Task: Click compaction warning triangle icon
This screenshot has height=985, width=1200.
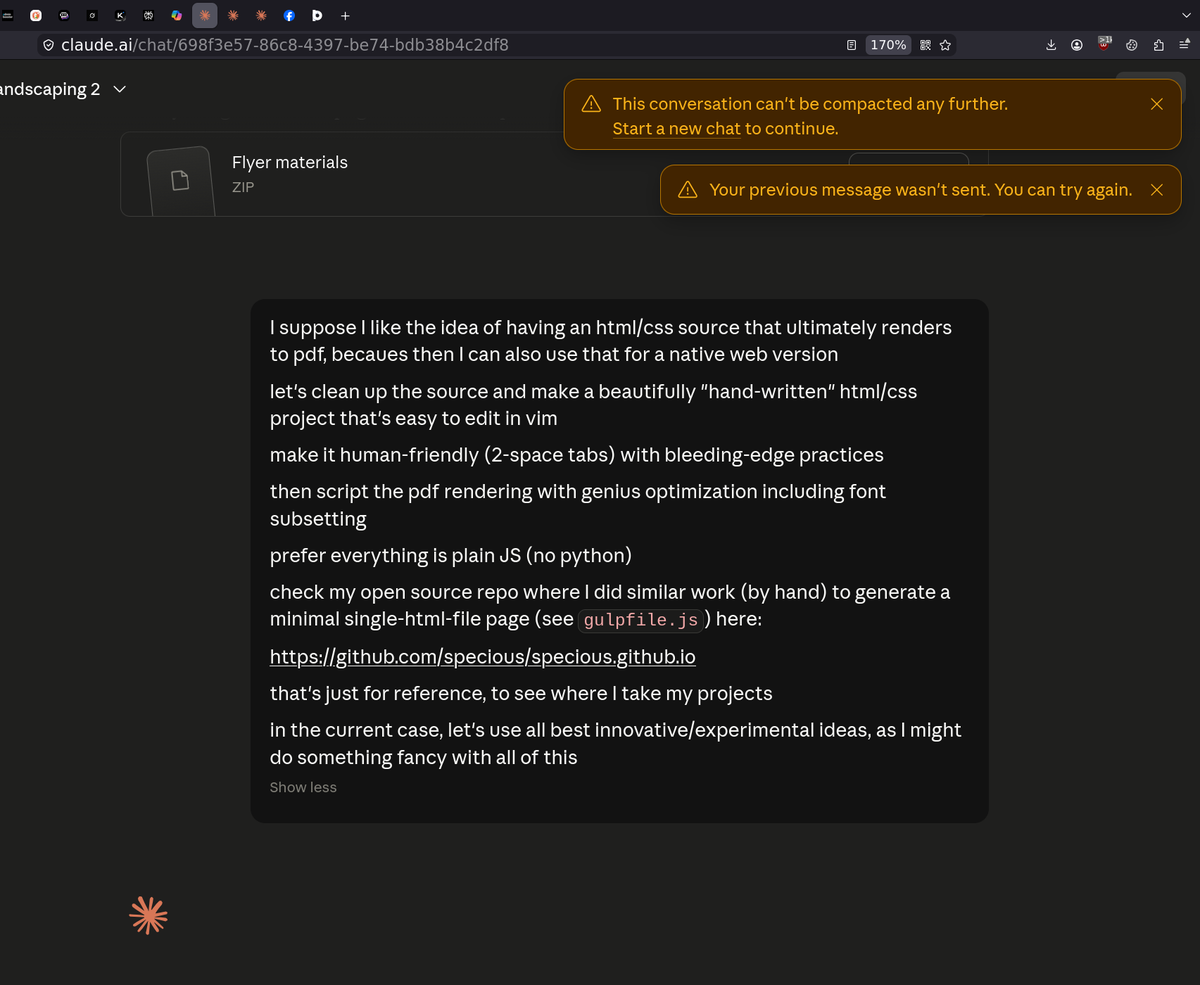Action: click(x=591, y=104)
